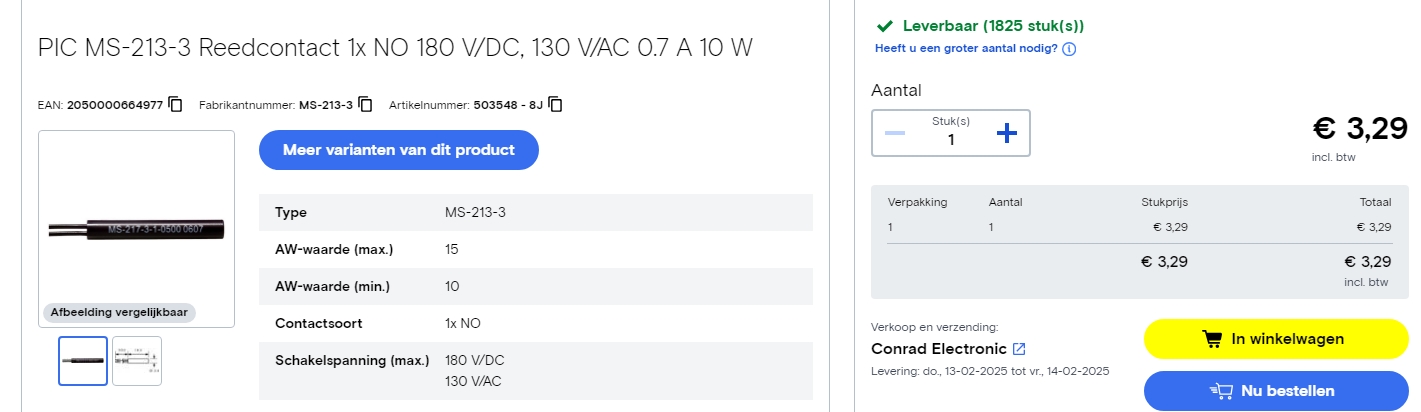Open external link icon beside Conrad Electronic
The height and width of the screenshot is (412, 1421).
(x=1019, y=349)
